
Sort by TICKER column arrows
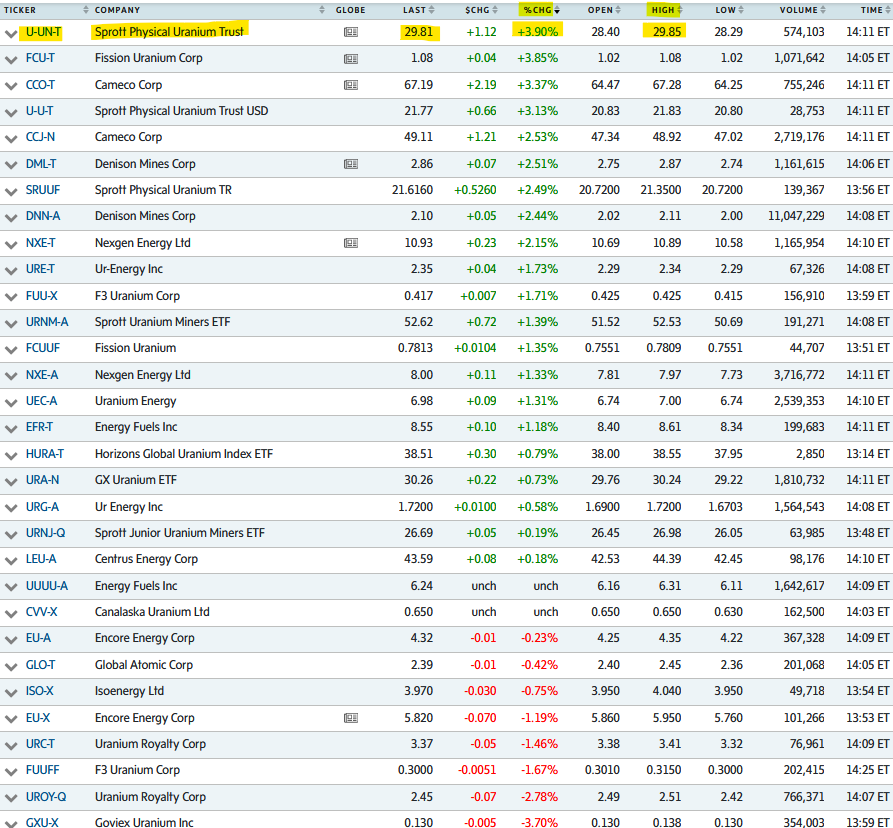86,10
